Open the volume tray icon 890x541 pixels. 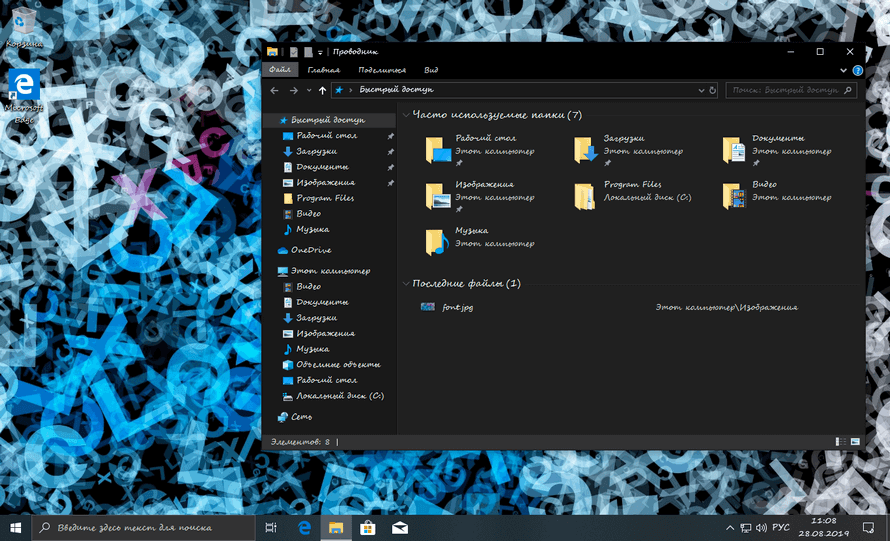pos(761,529)
